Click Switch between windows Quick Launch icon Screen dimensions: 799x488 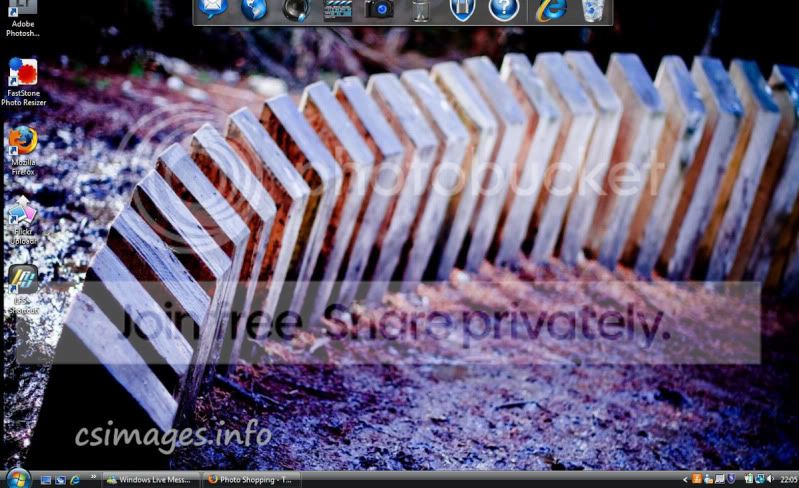pos(61,479)
